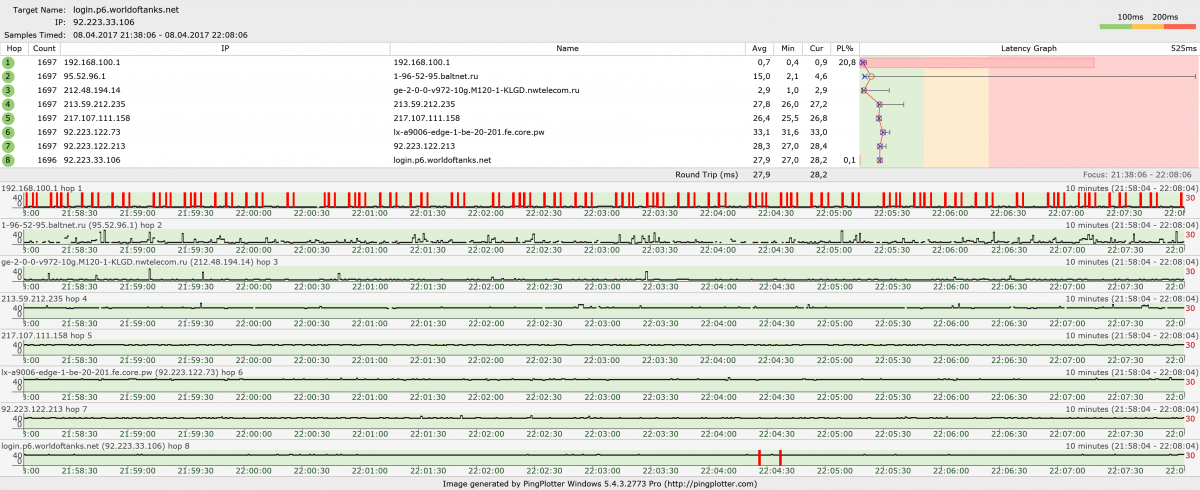Click the green 100ms legend bar
This screenshot has height=490, width=1200.
pos(1115,26)
